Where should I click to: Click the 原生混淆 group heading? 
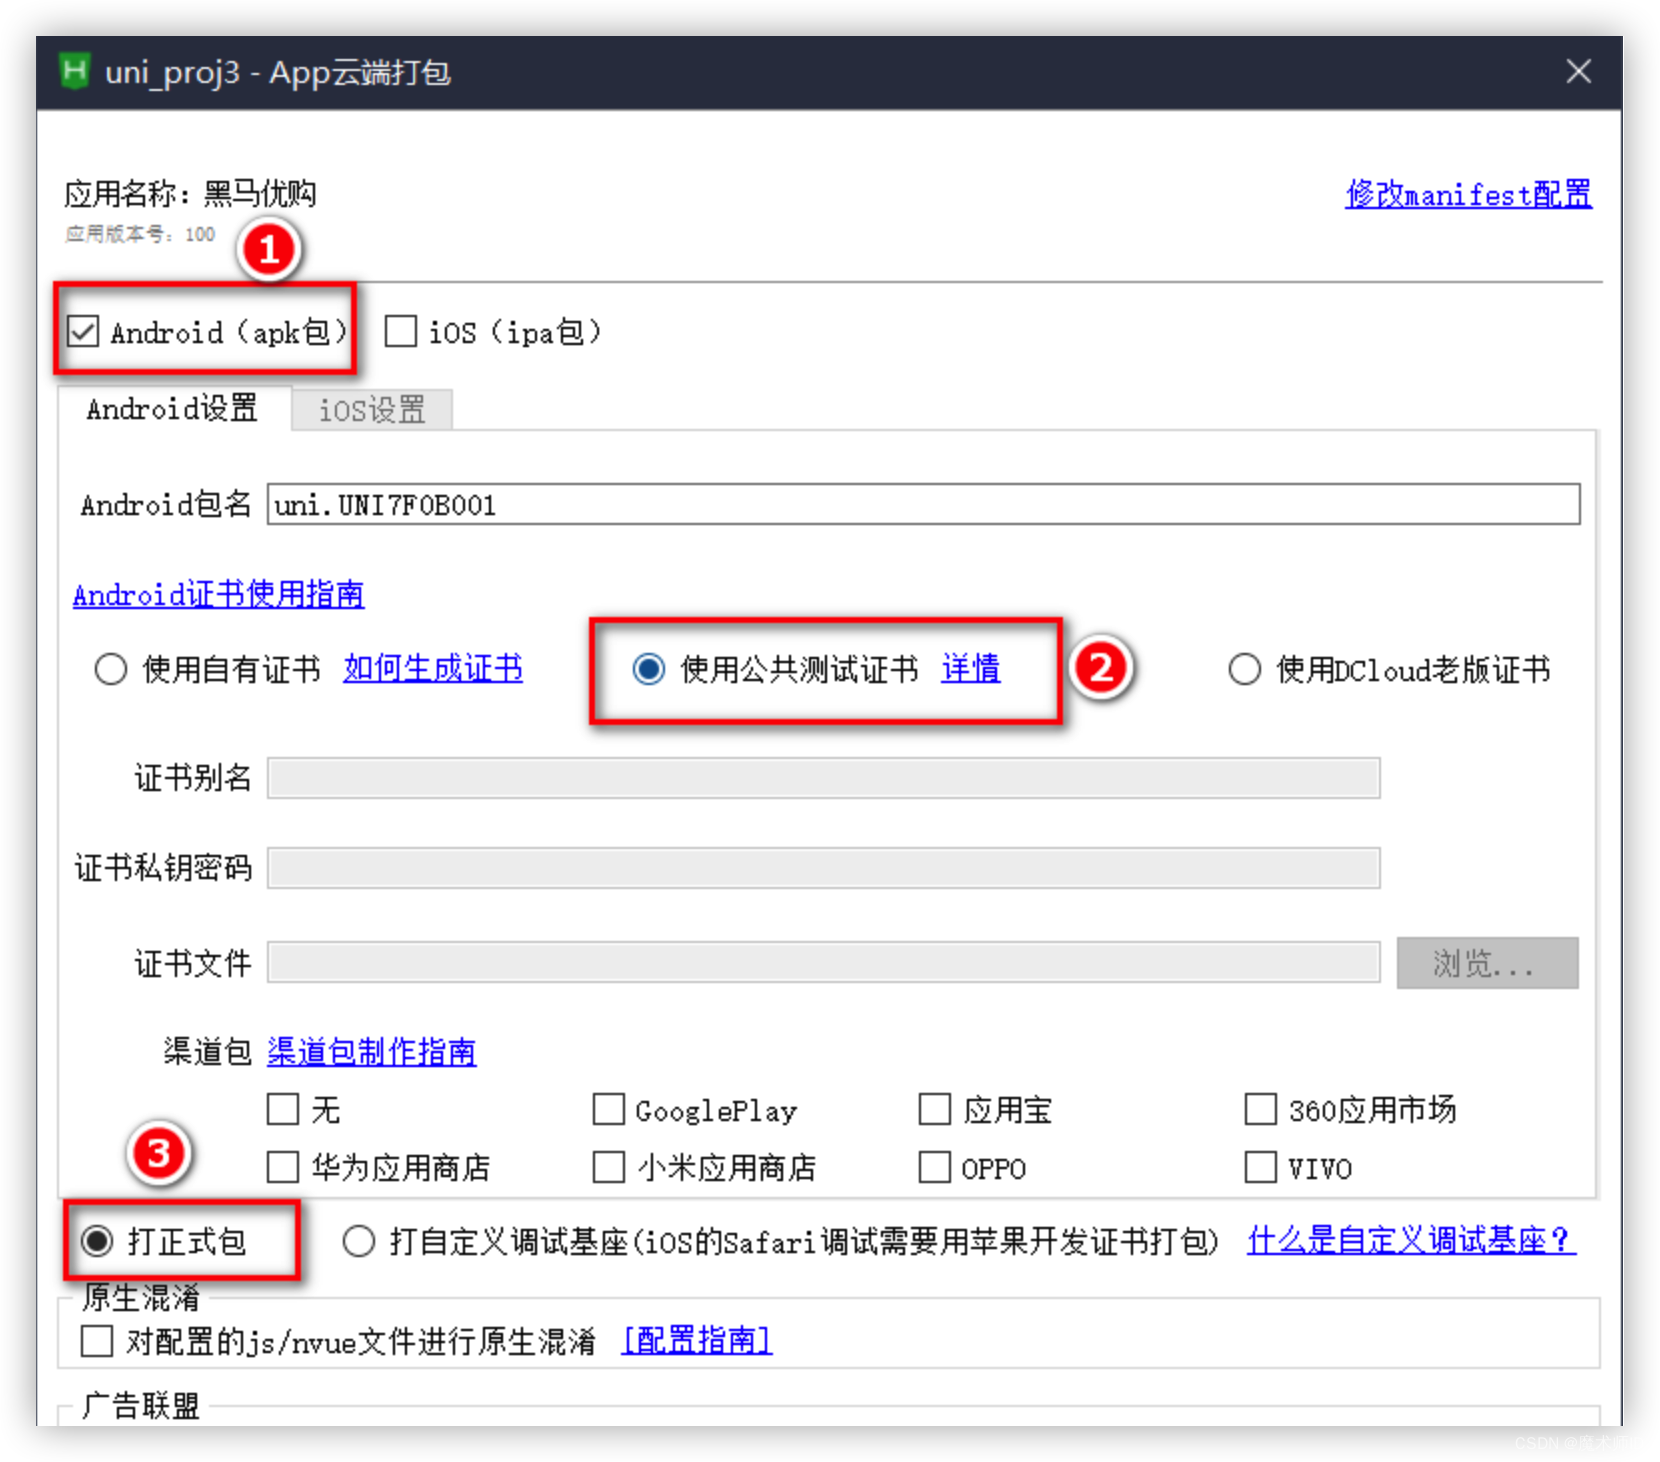click(141, 1297)
